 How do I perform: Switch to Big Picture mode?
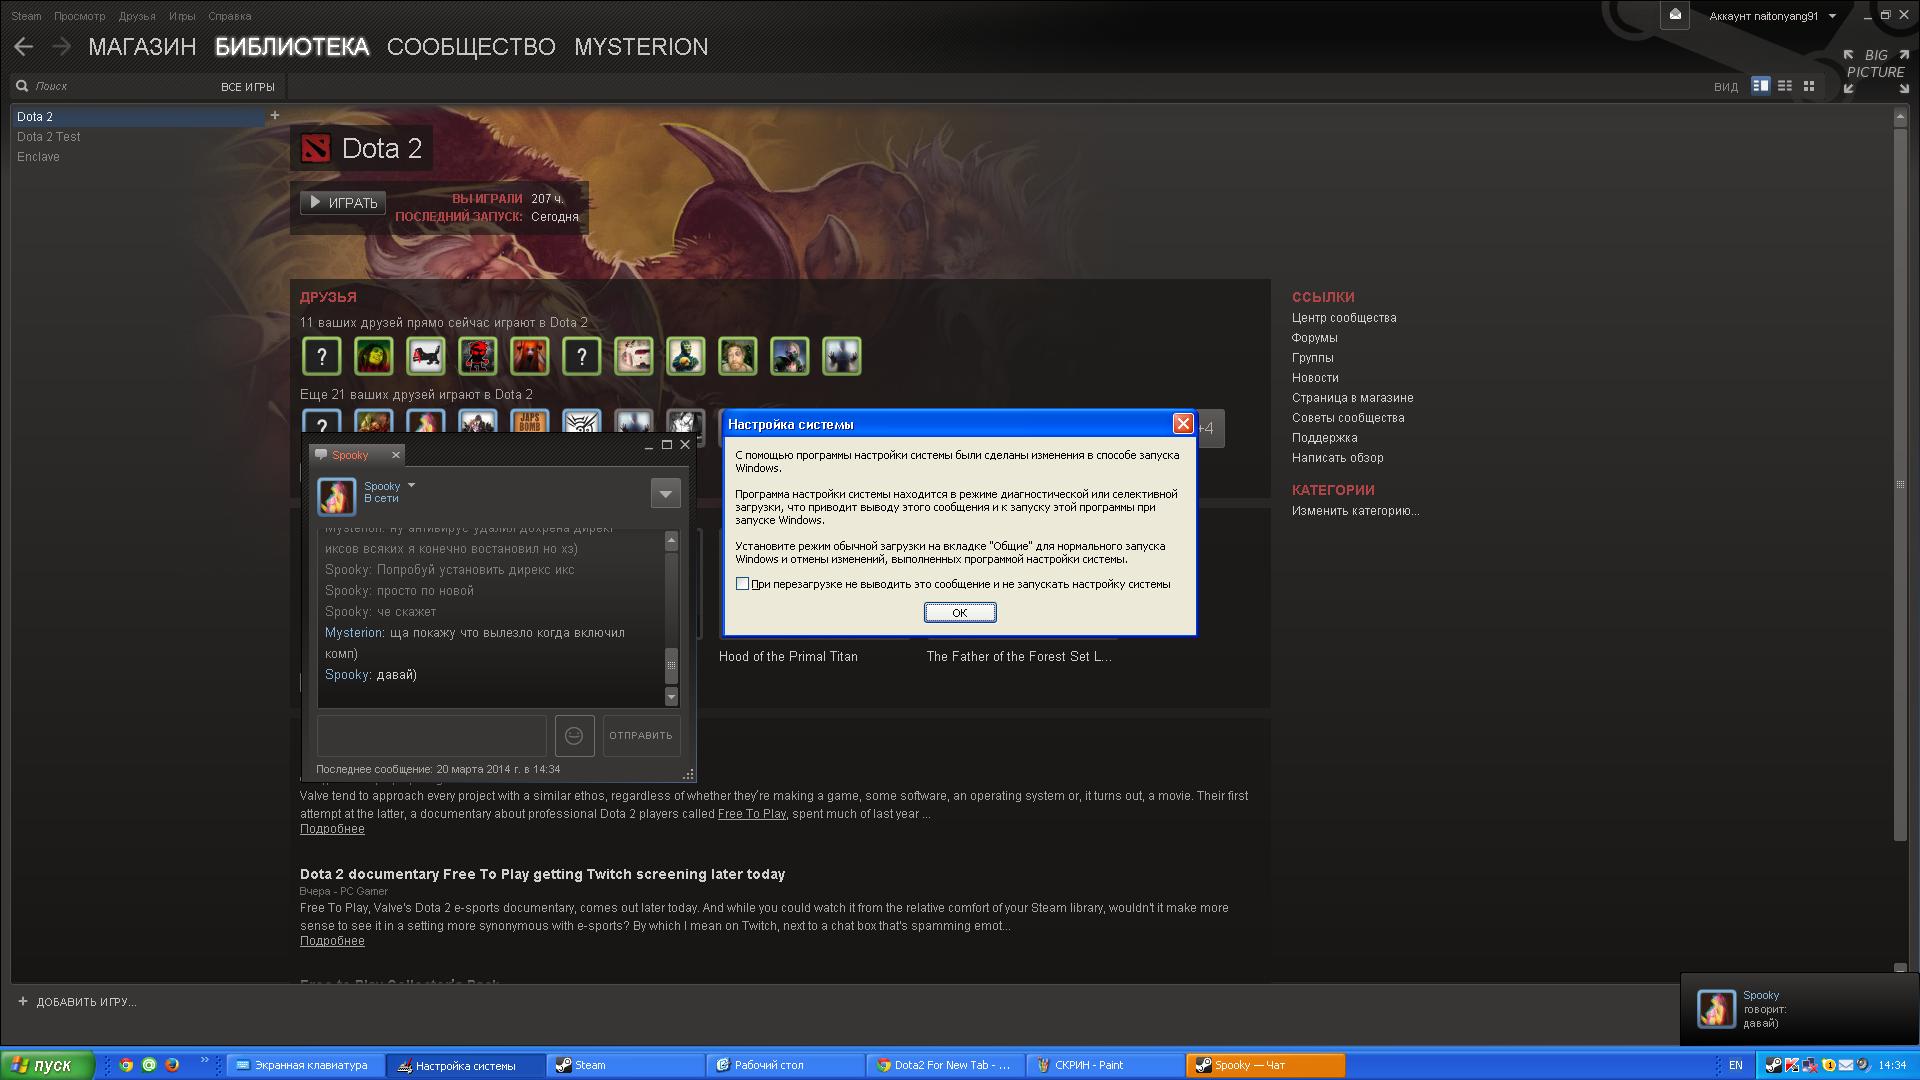pos(1876,71)
